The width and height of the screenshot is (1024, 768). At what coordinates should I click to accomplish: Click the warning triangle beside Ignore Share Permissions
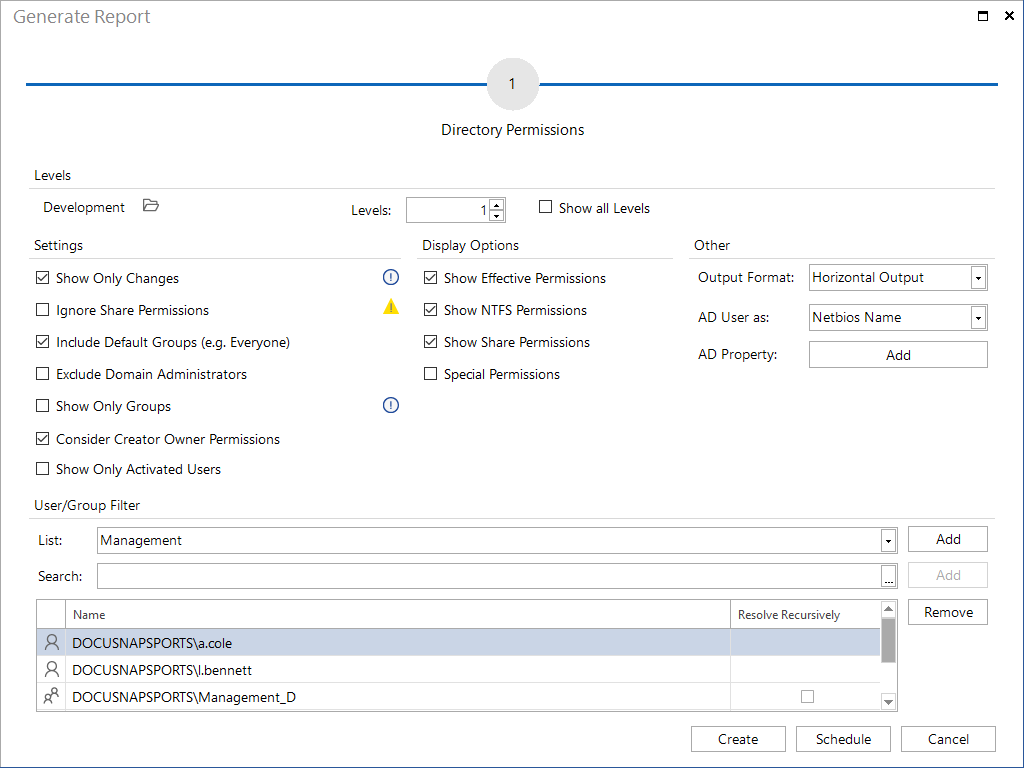point(391,306)
